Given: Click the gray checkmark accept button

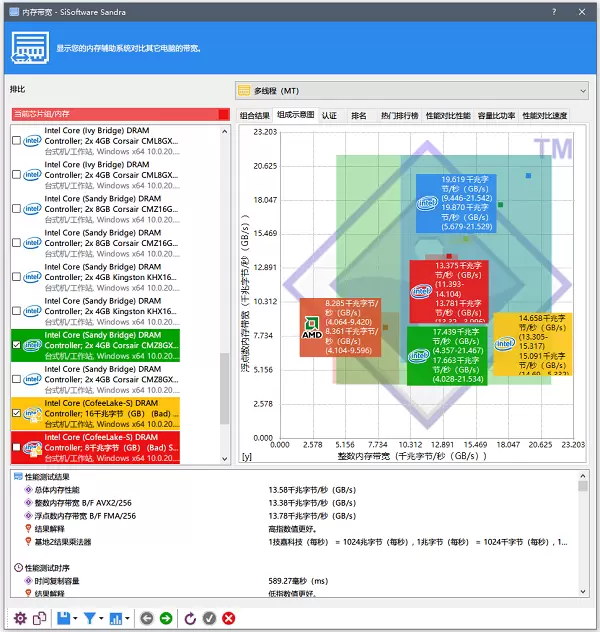Looking at the screenshot, I should point(210,618).
